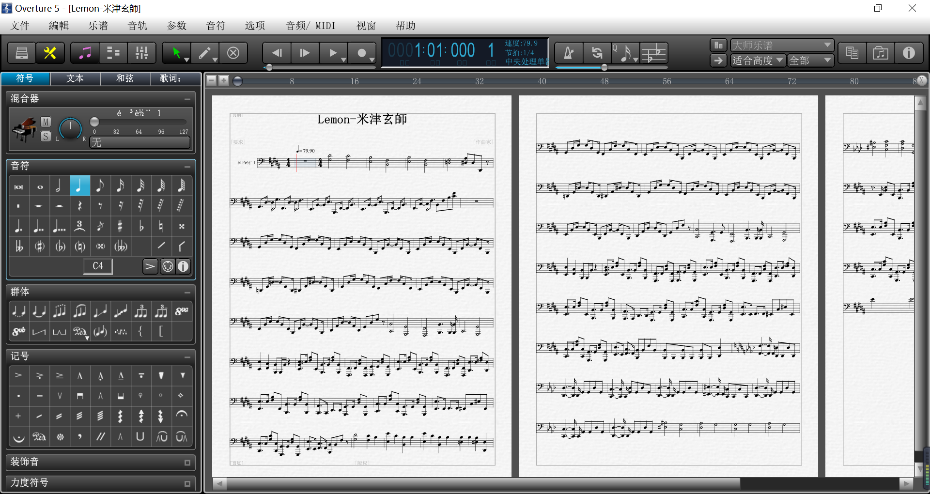The height and width of the screenshot is (494, 930).
Task: Toggle the loop playback button
Action: pos(597,53)
